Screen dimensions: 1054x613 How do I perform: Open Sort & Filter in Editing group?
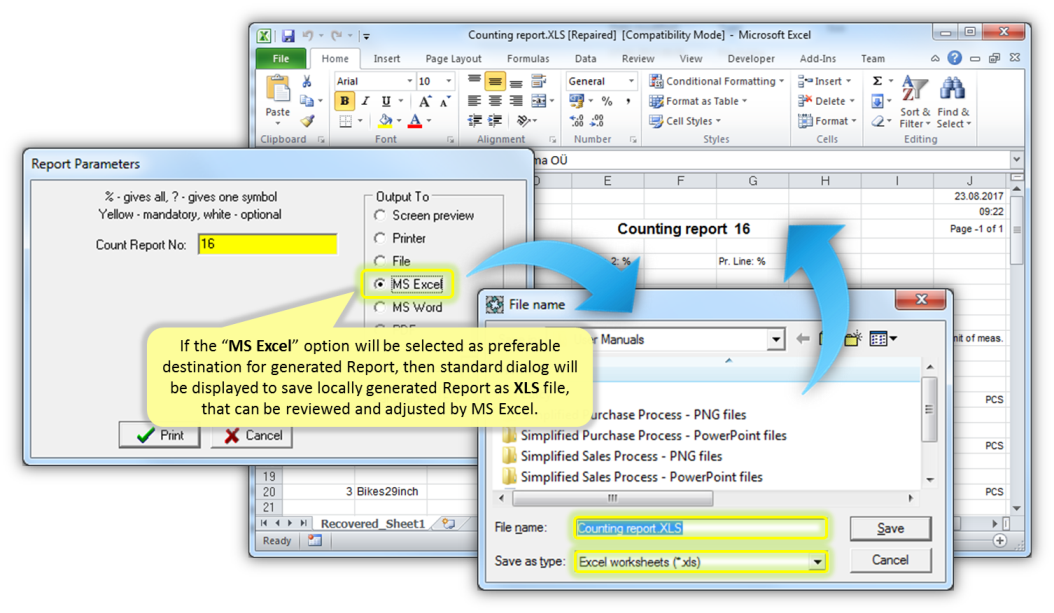coord(915,101)
